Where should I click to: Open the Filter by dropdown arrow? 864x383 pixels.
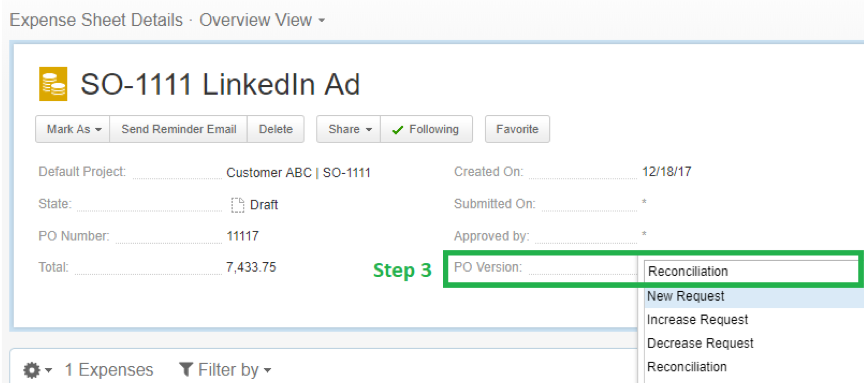click(x=268, y=370)
